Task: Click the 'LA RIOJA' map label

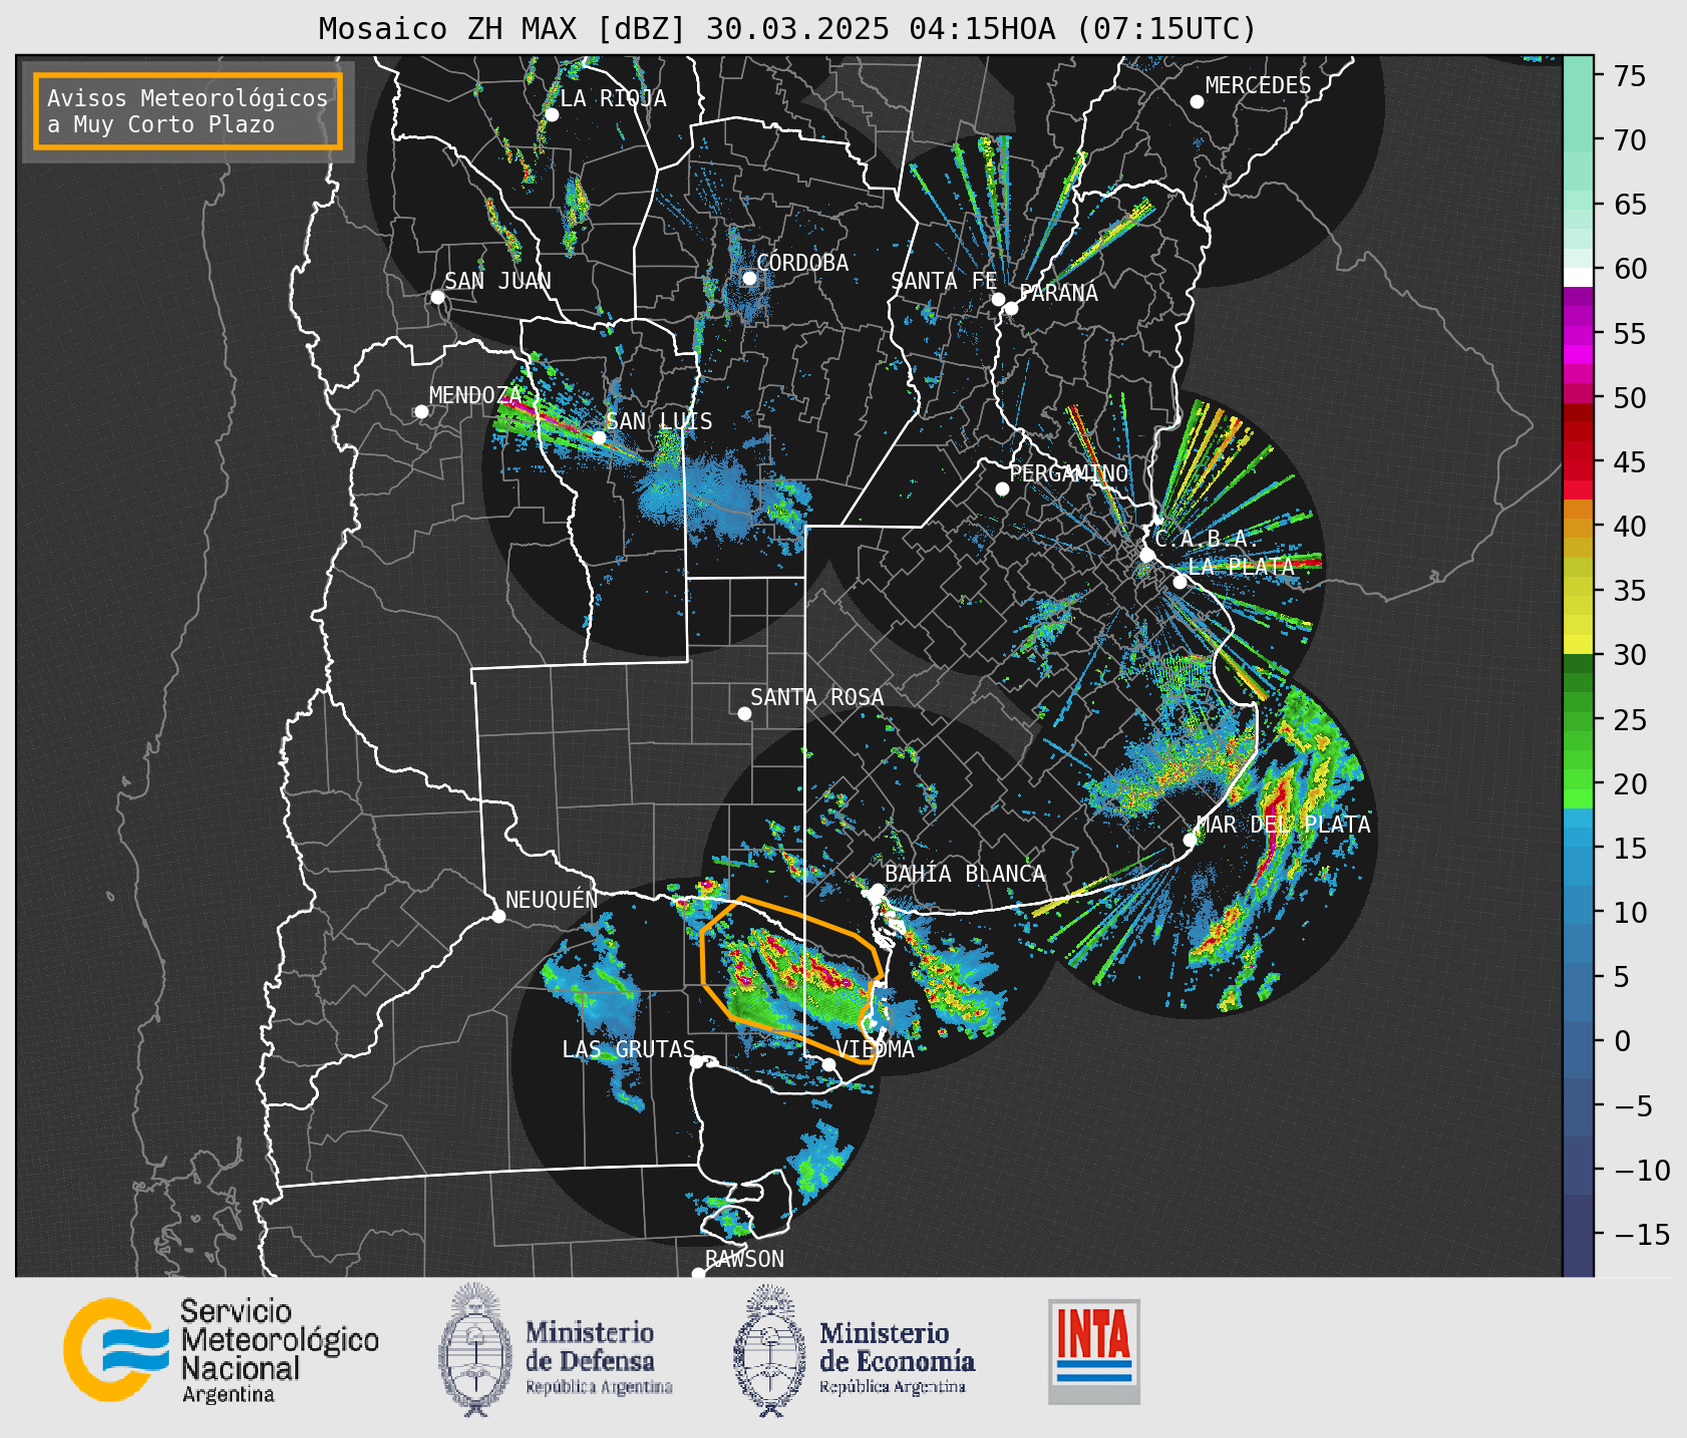Action: [613, 98]
